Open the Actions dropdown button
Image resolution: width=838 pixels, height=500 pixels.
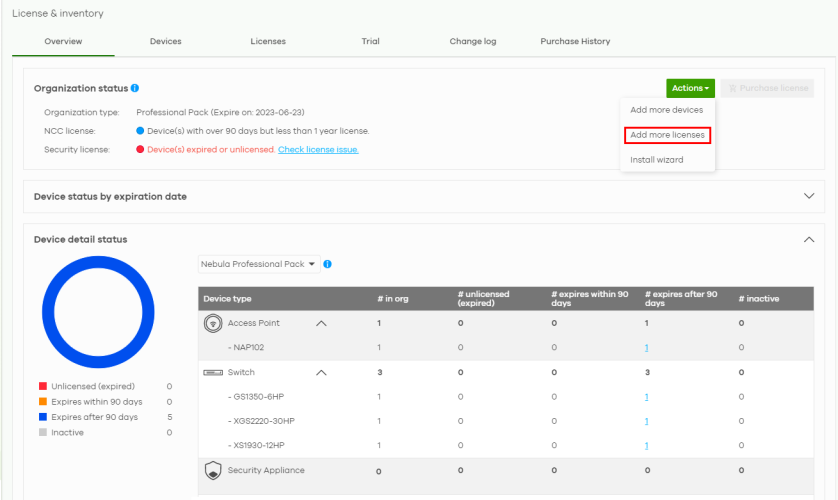click(690, 88)
